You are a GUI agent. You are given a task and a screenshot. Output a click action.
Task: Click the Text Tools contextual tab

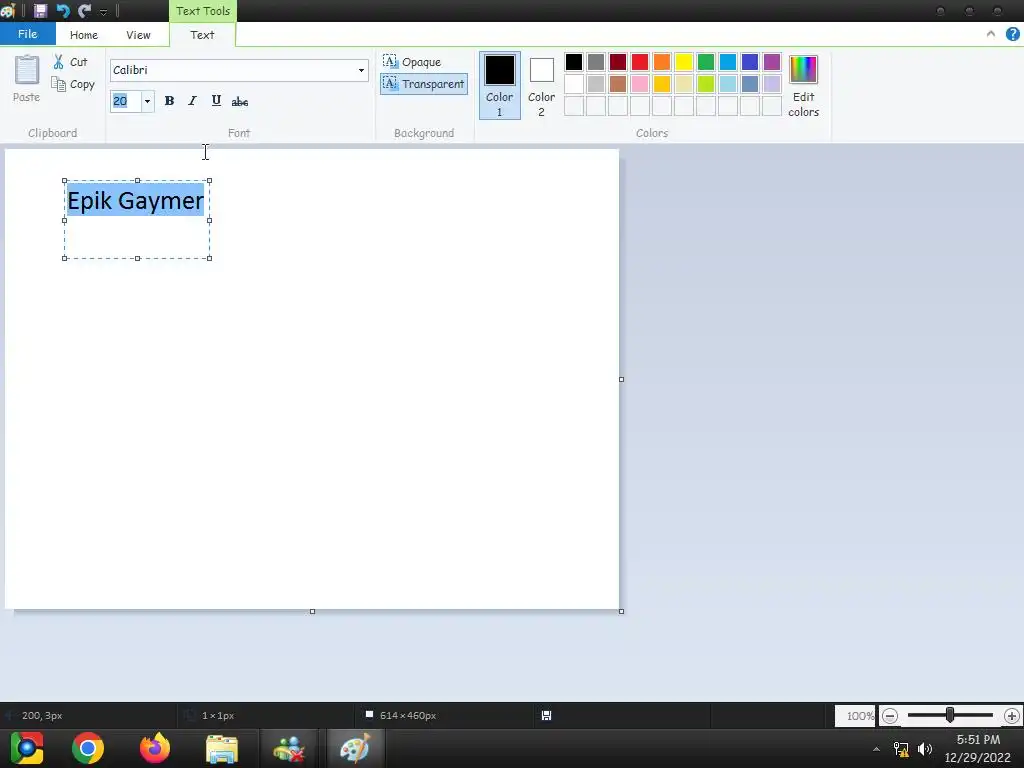tap(203, 10)
